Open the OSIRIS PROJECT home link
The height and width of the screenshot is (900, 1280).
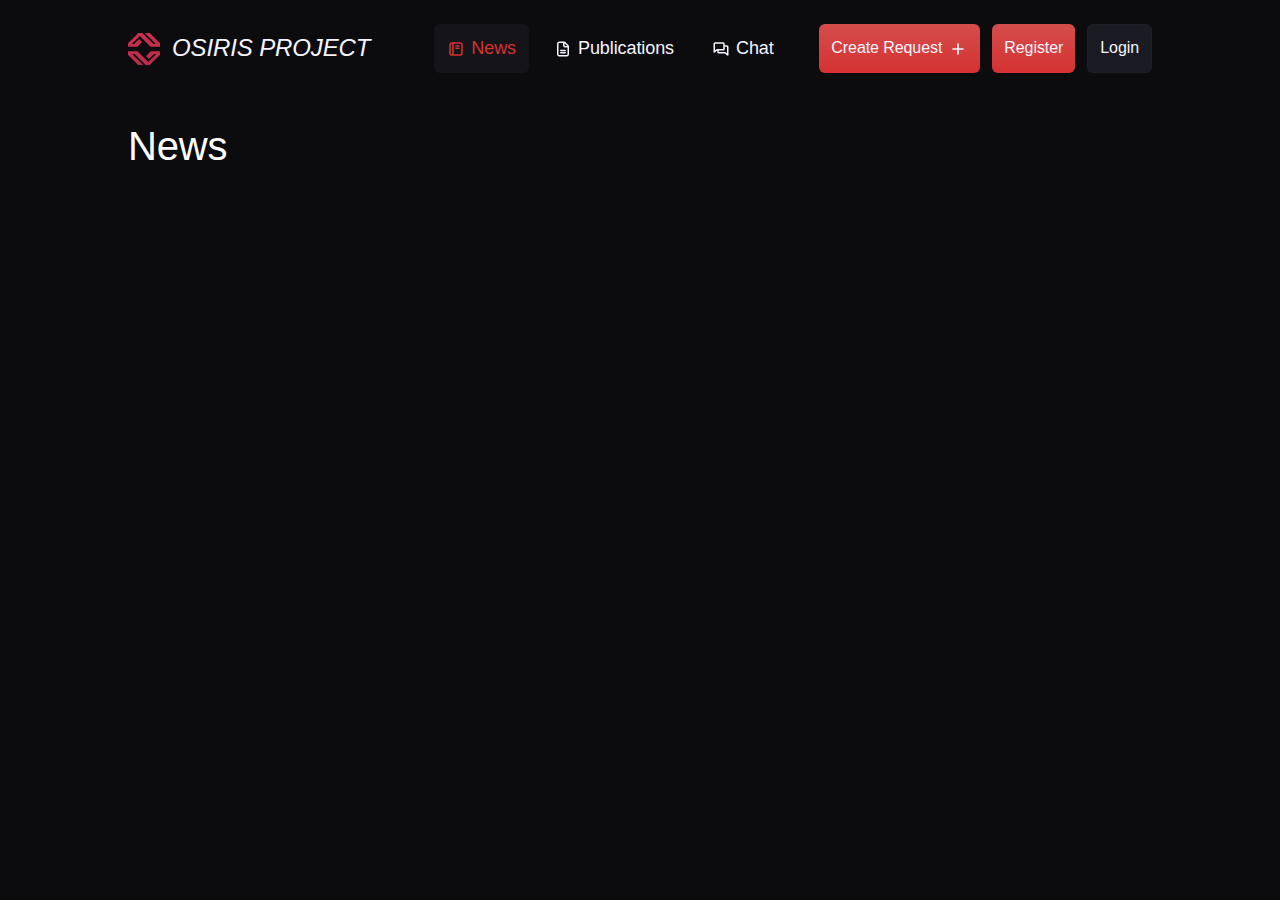pos(249,48)
